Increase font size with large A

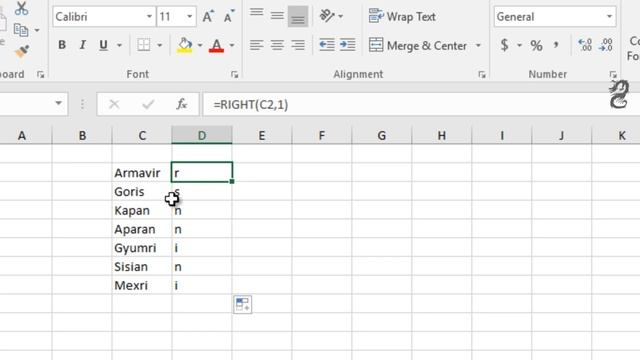tap(208, 17)
